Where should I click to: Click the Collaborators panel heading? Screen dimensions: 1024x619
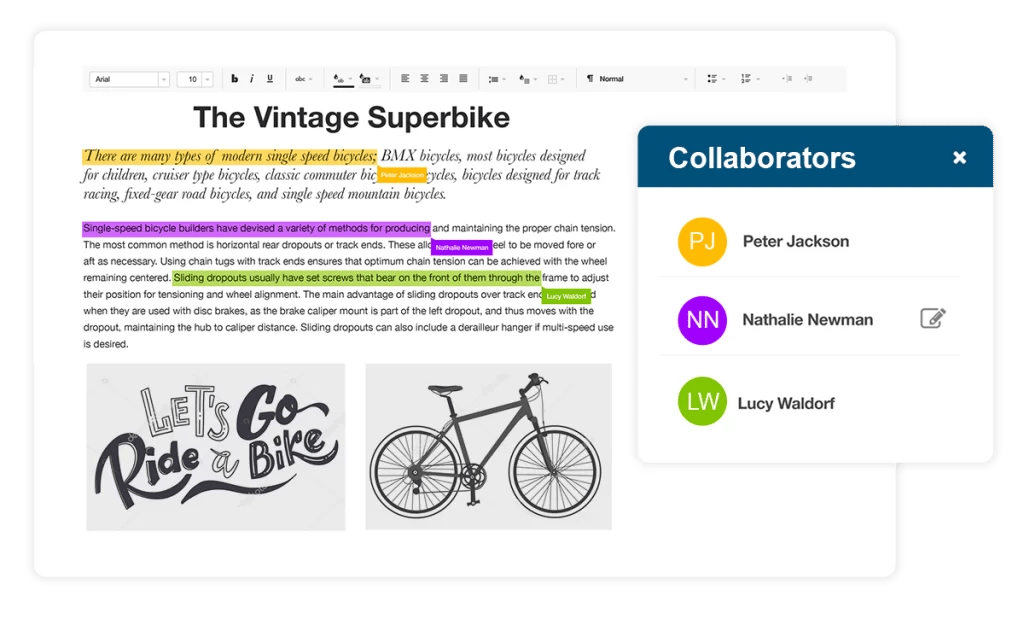coord(761,158)
